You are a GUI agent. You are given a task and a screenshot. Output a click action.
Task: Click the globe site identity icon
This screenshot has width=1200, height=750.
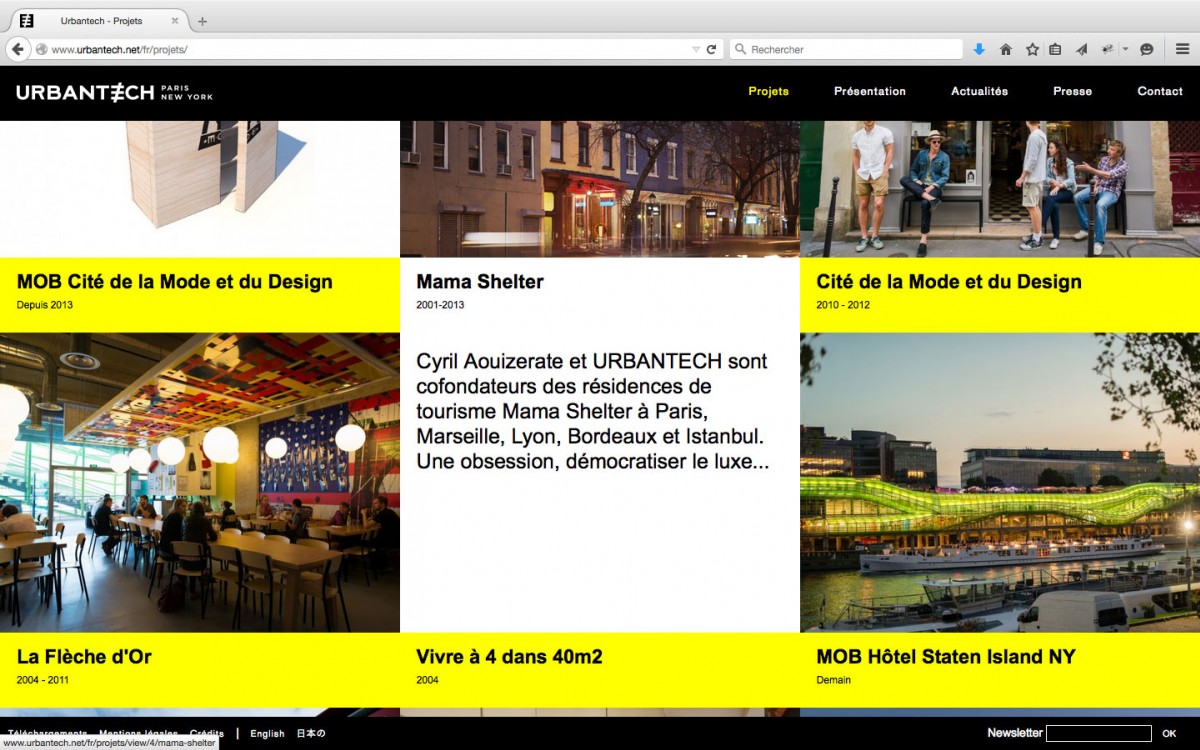tap(41, 49)
